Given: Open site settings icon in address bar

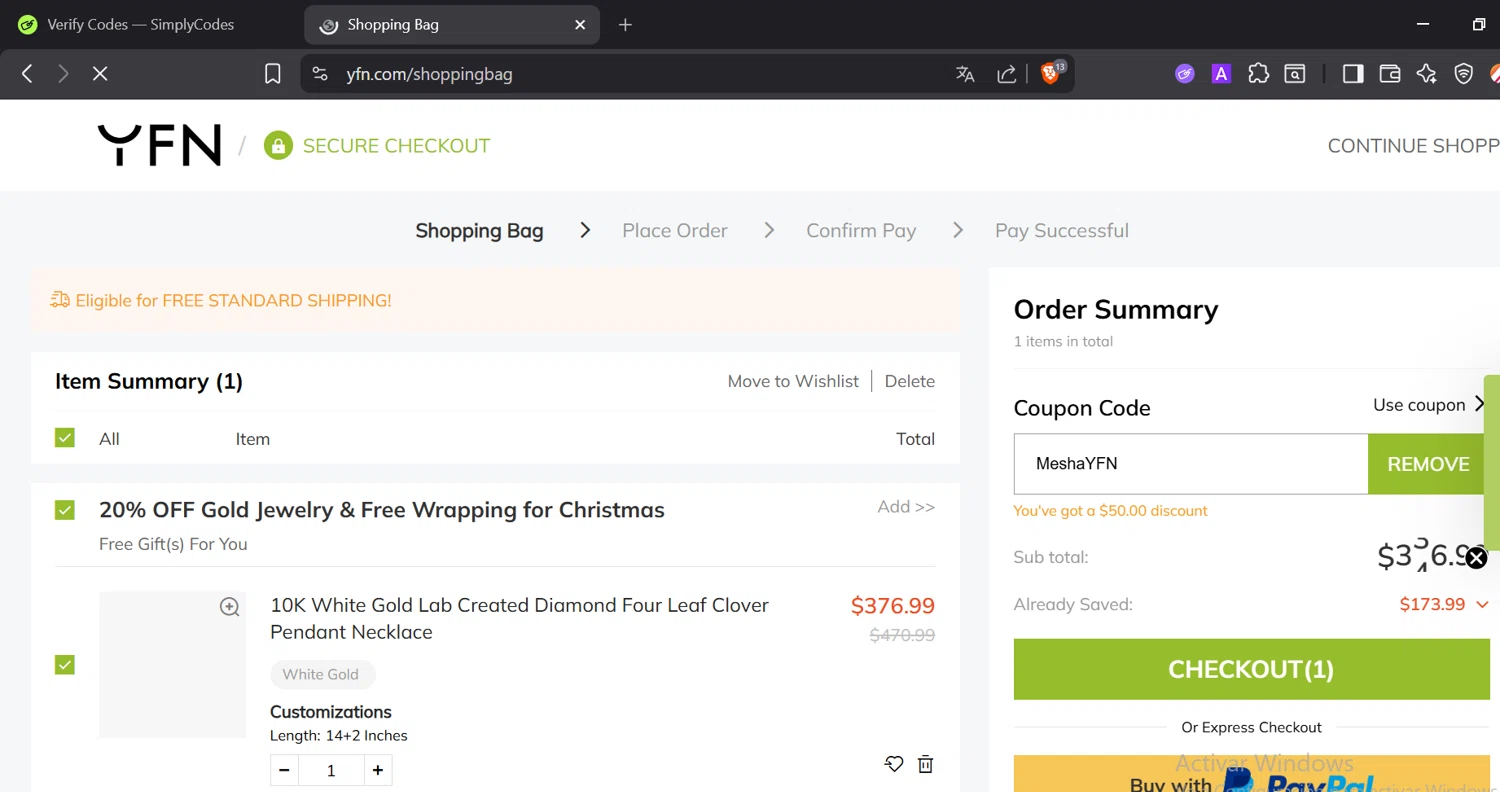Looking at the screenshot, I should [319, 73].
